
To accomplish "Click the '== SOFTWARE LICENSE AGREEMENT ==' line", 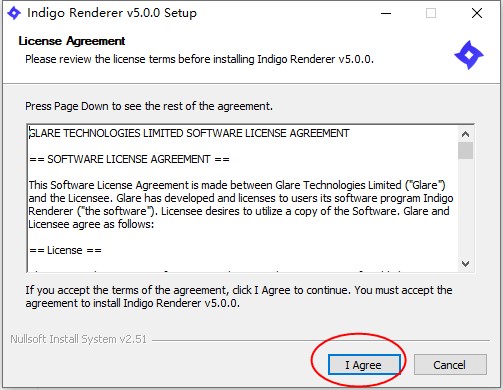I will pyautogui.click(x=129, y=159).
